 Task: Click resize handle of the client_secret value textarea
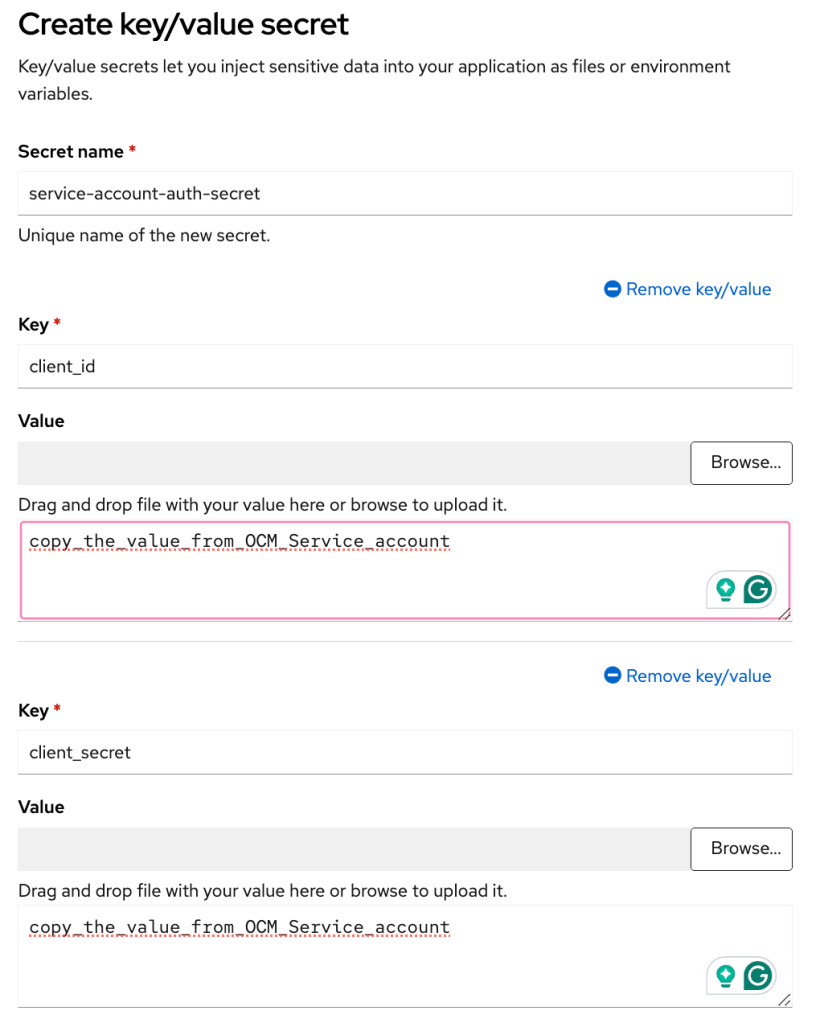click(783, 999)
